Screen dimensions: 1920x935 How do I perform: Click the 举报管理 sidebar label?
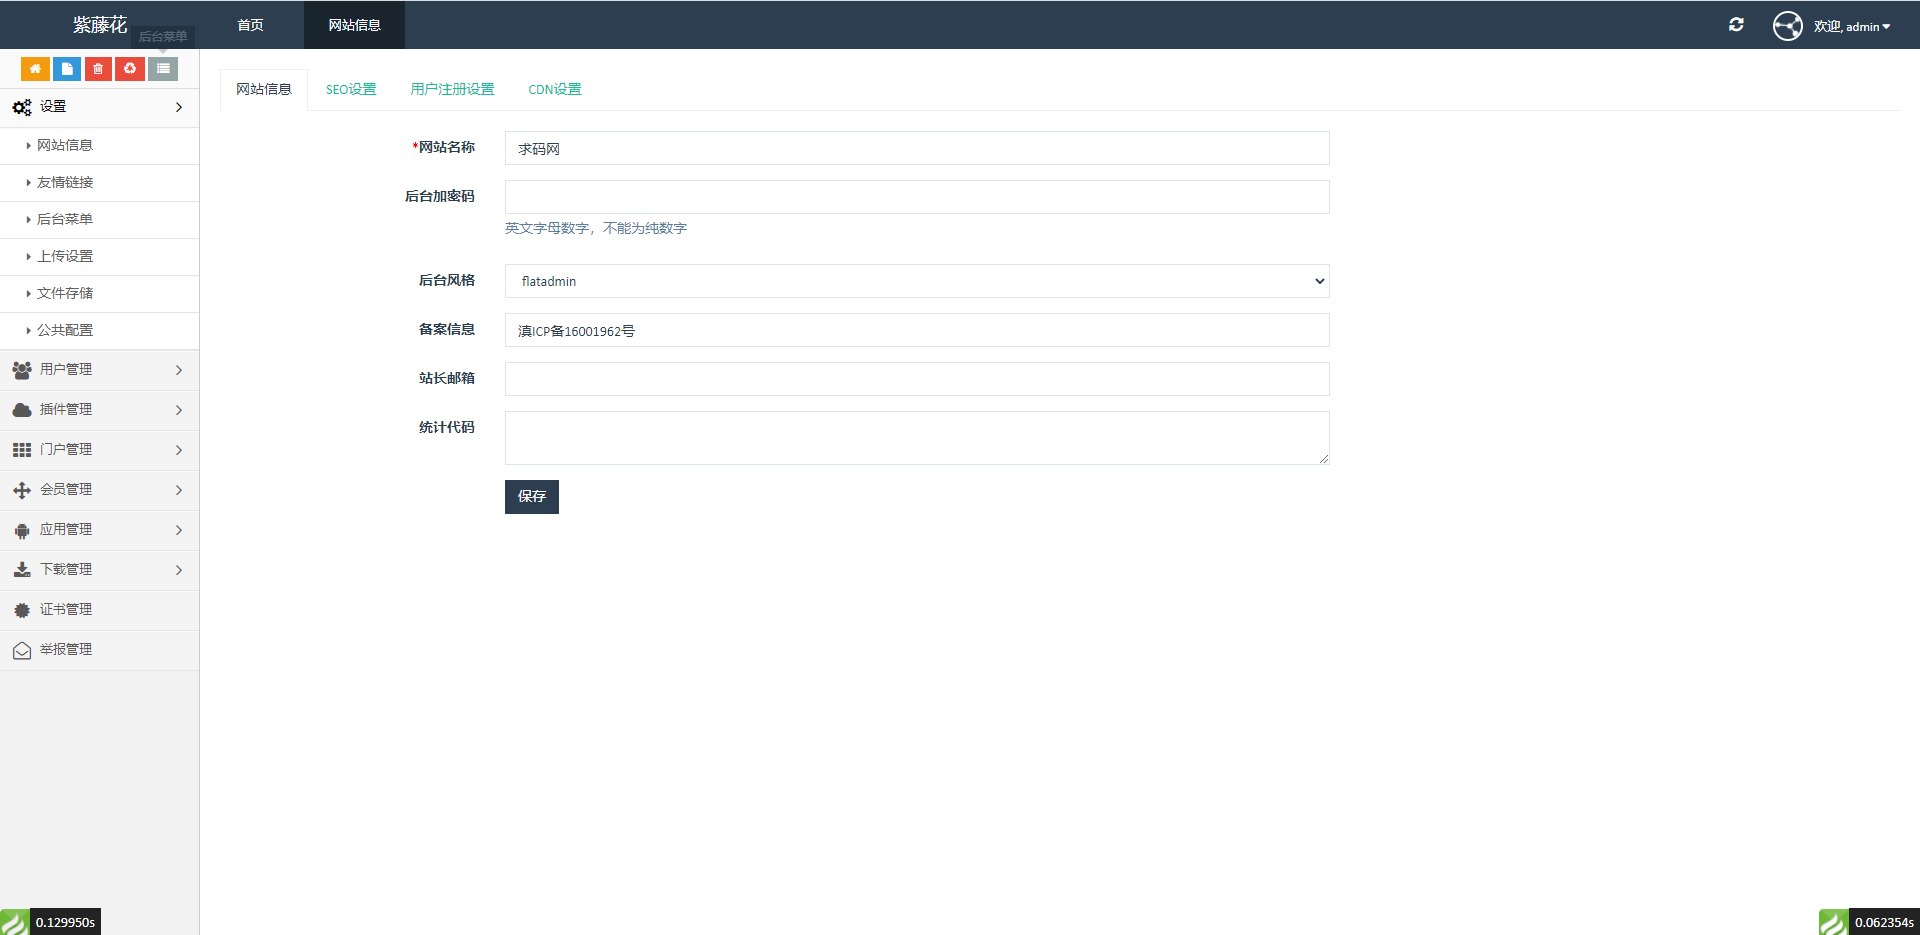(x=66, y=650)
